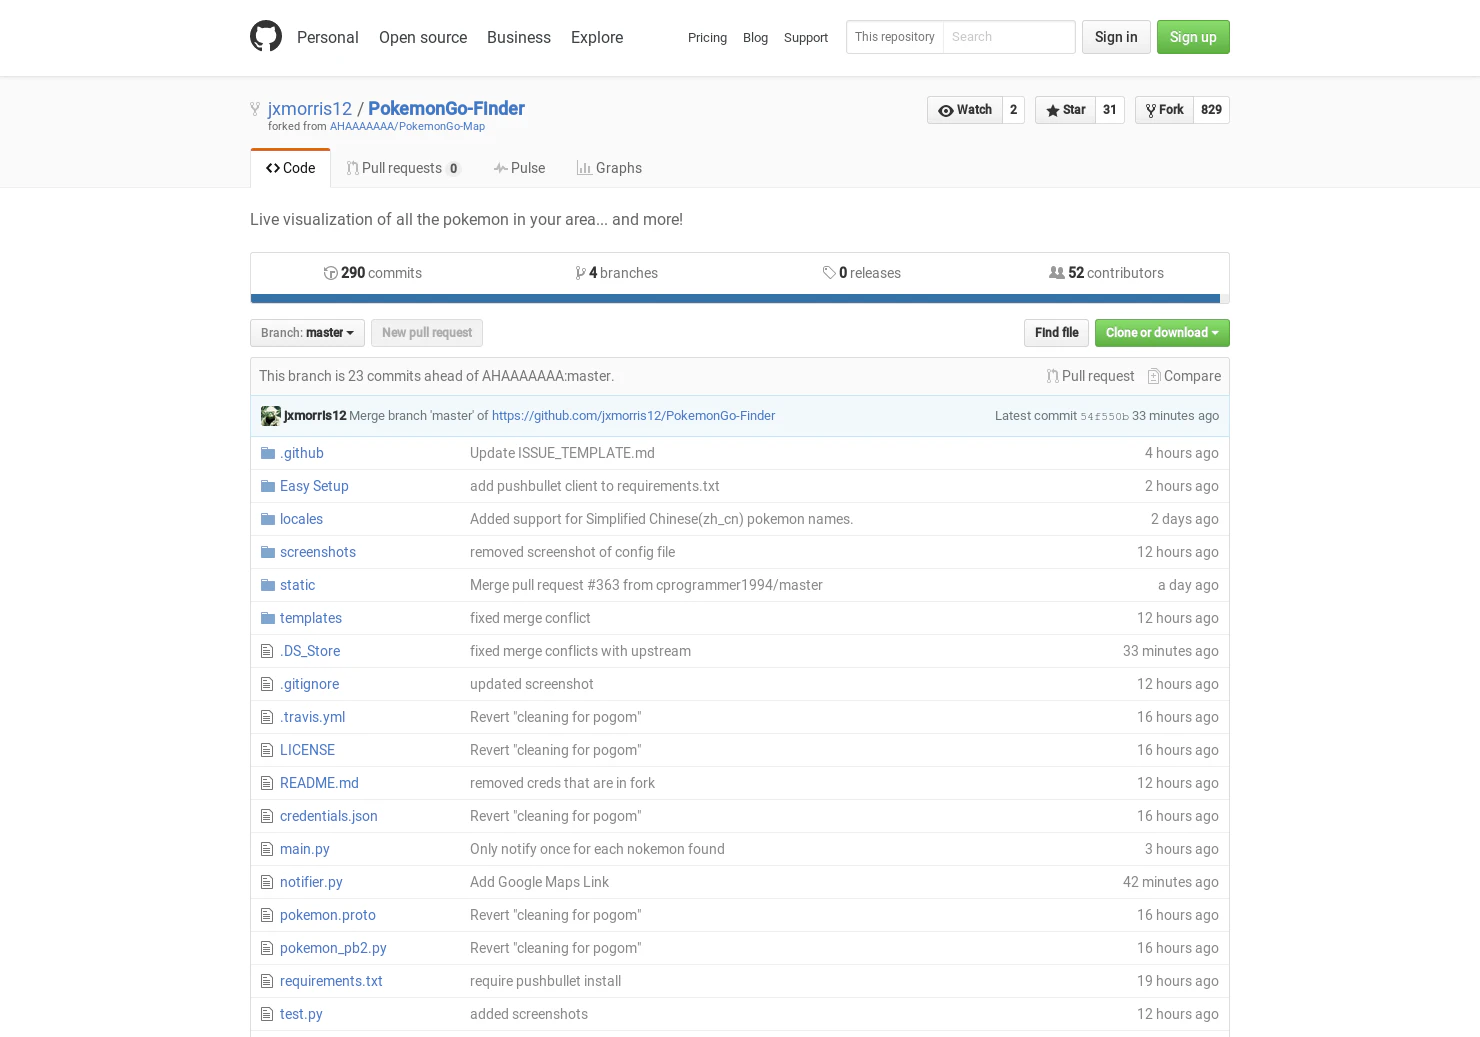The width and height of the screenshot is (1480, 1037).
Task: Open the 'Only notify once for each nokemon found' commit
Action: (x=597, y=849)
